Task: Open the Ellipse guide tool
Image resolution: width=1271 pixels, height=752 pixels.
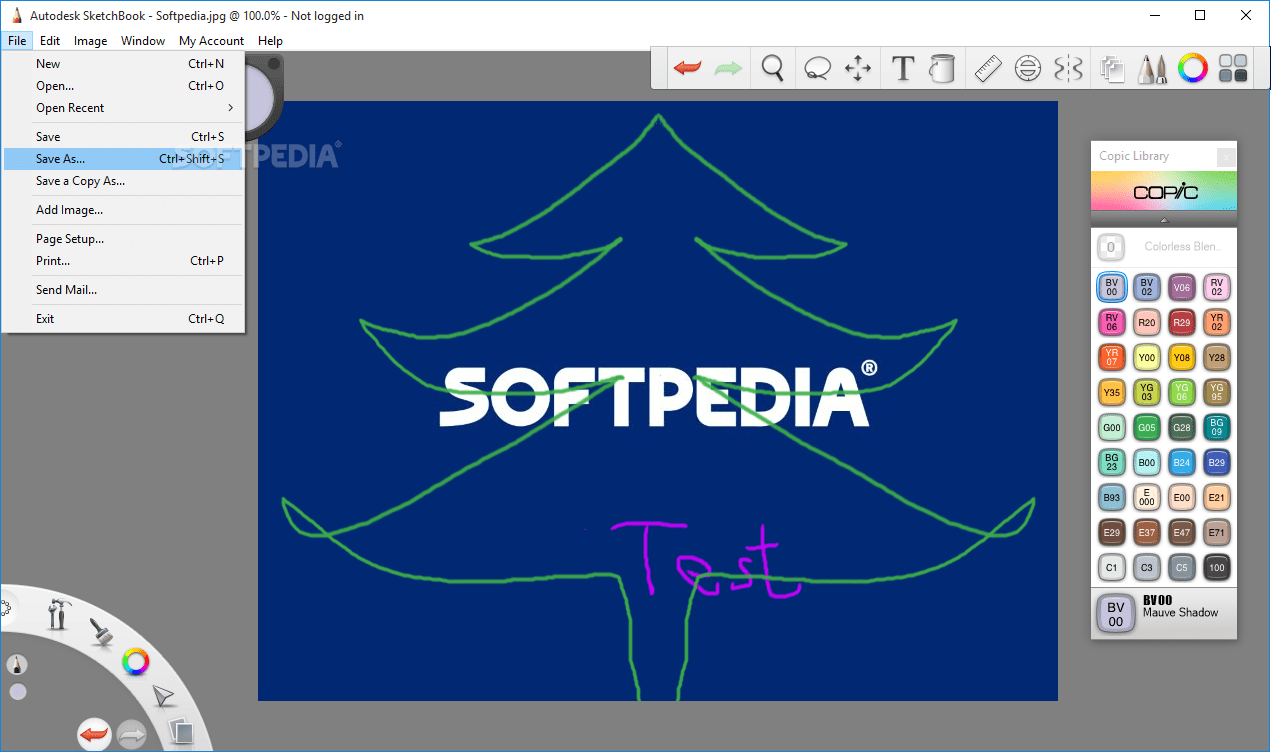Action: tap(1028, 68)
